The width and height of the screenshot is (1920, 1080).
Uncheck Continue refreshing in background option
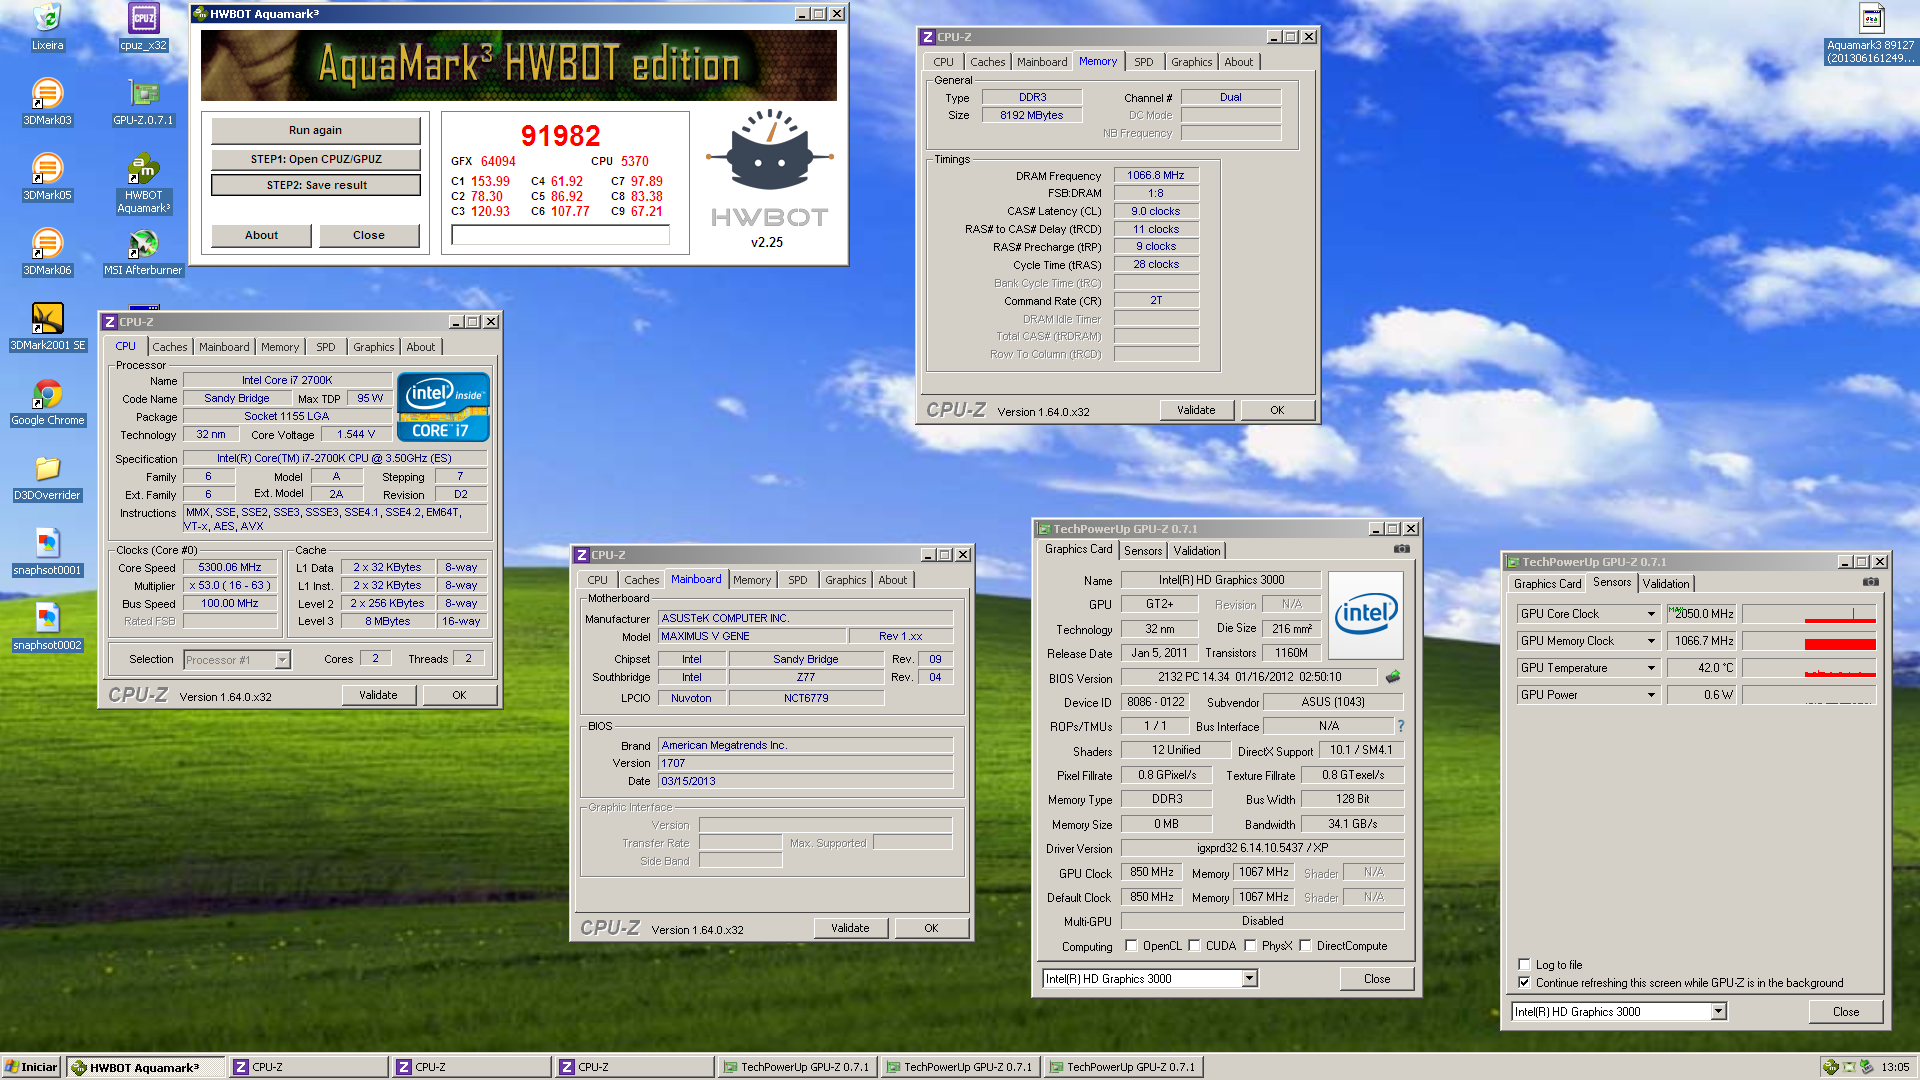click(x=1524, y=983)
